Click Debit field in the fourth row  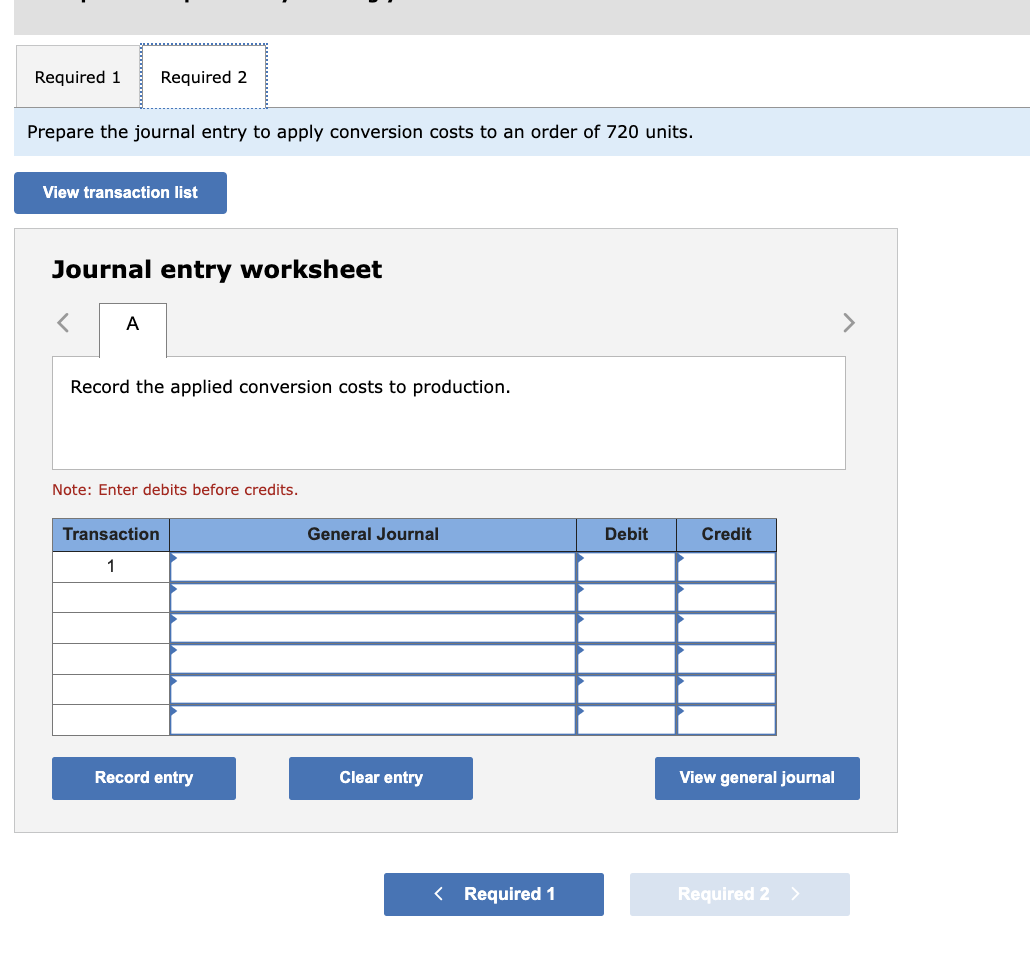(627, 659)
